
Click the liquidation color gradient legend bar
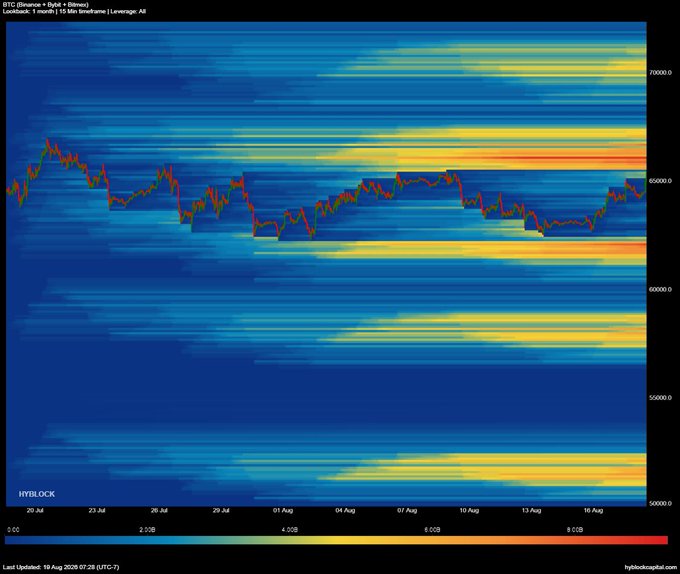(336, 540)
